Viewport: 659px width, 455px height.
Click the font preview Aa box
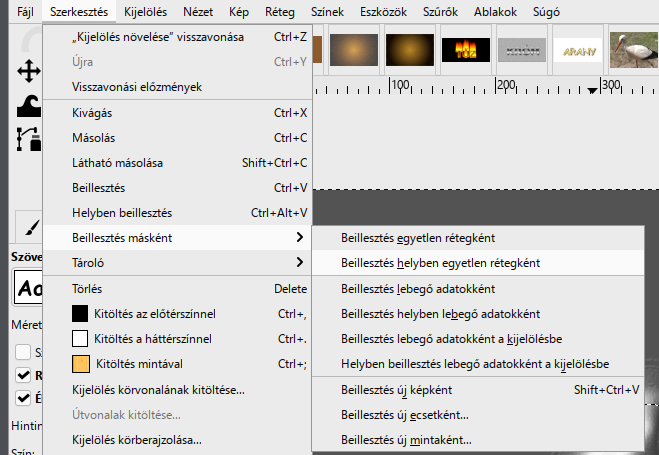tap(28, 288)
